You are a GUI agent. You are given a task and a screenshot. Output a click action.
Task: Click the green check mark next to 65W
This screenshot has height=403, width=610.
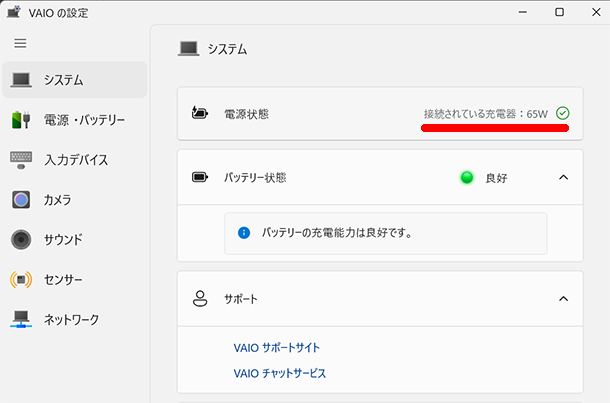(563, 113)
